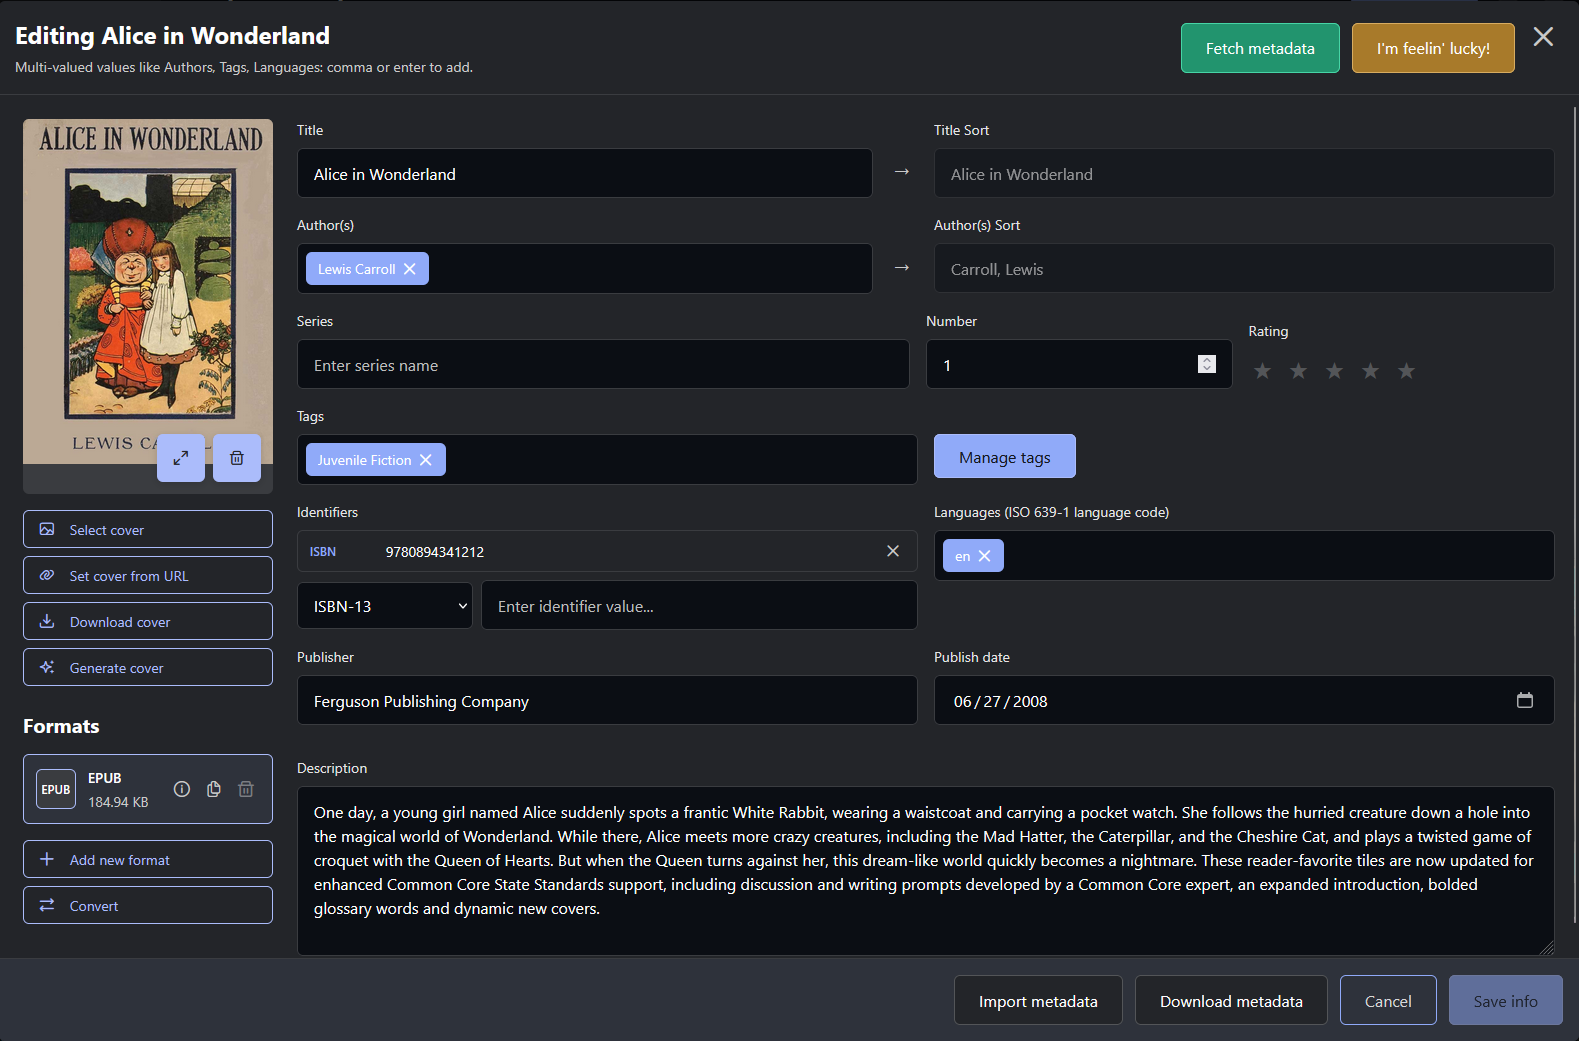Open Manage tags
This screenshot has height=1041, width=1579.
click(x=1004, y=457)
